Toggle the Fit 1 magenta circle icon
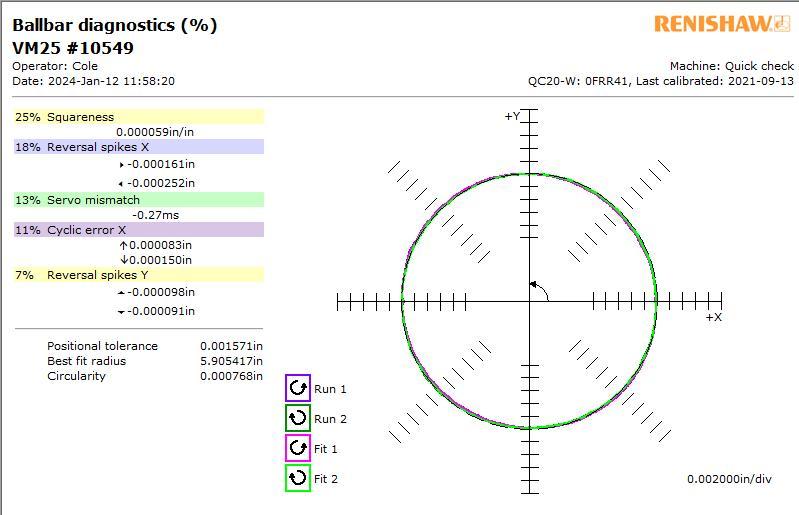 [x=298, y=448]
